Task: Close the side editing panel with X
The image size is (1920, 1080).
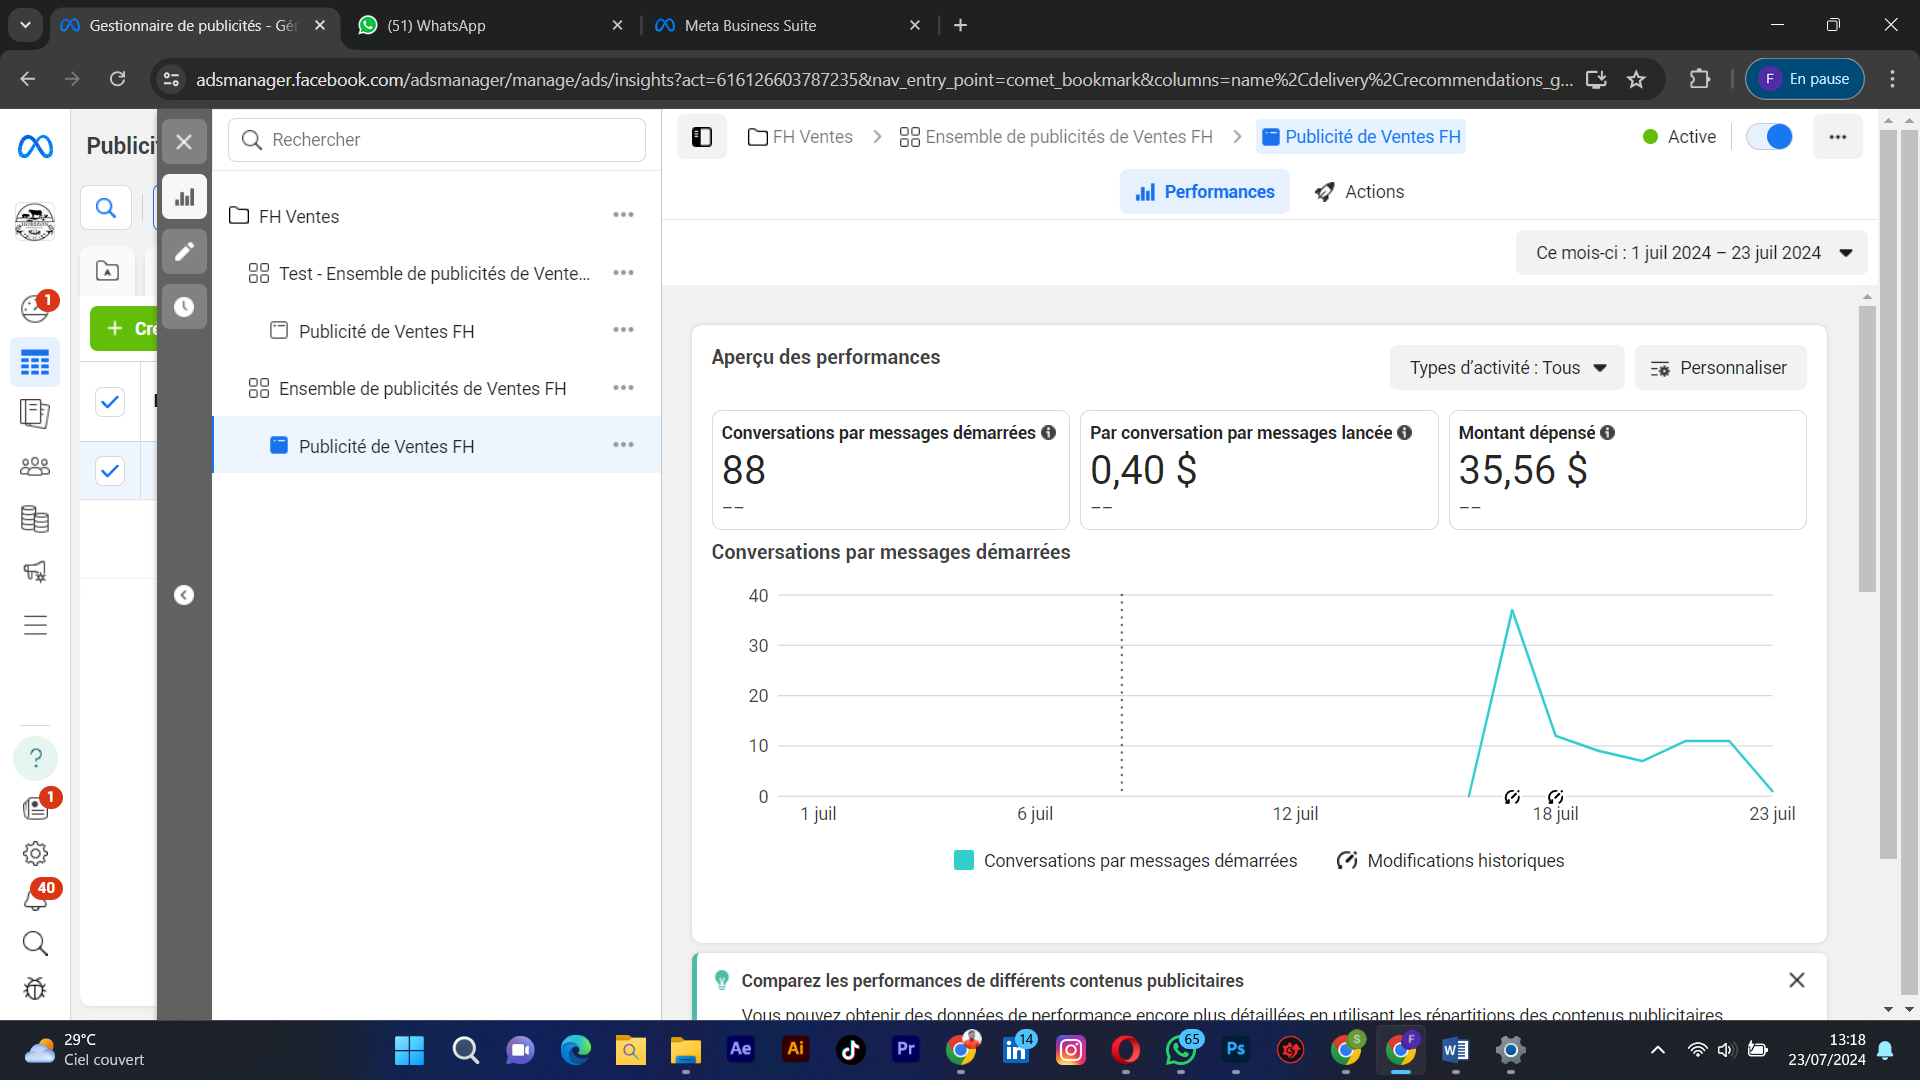Action: (184, 142)
